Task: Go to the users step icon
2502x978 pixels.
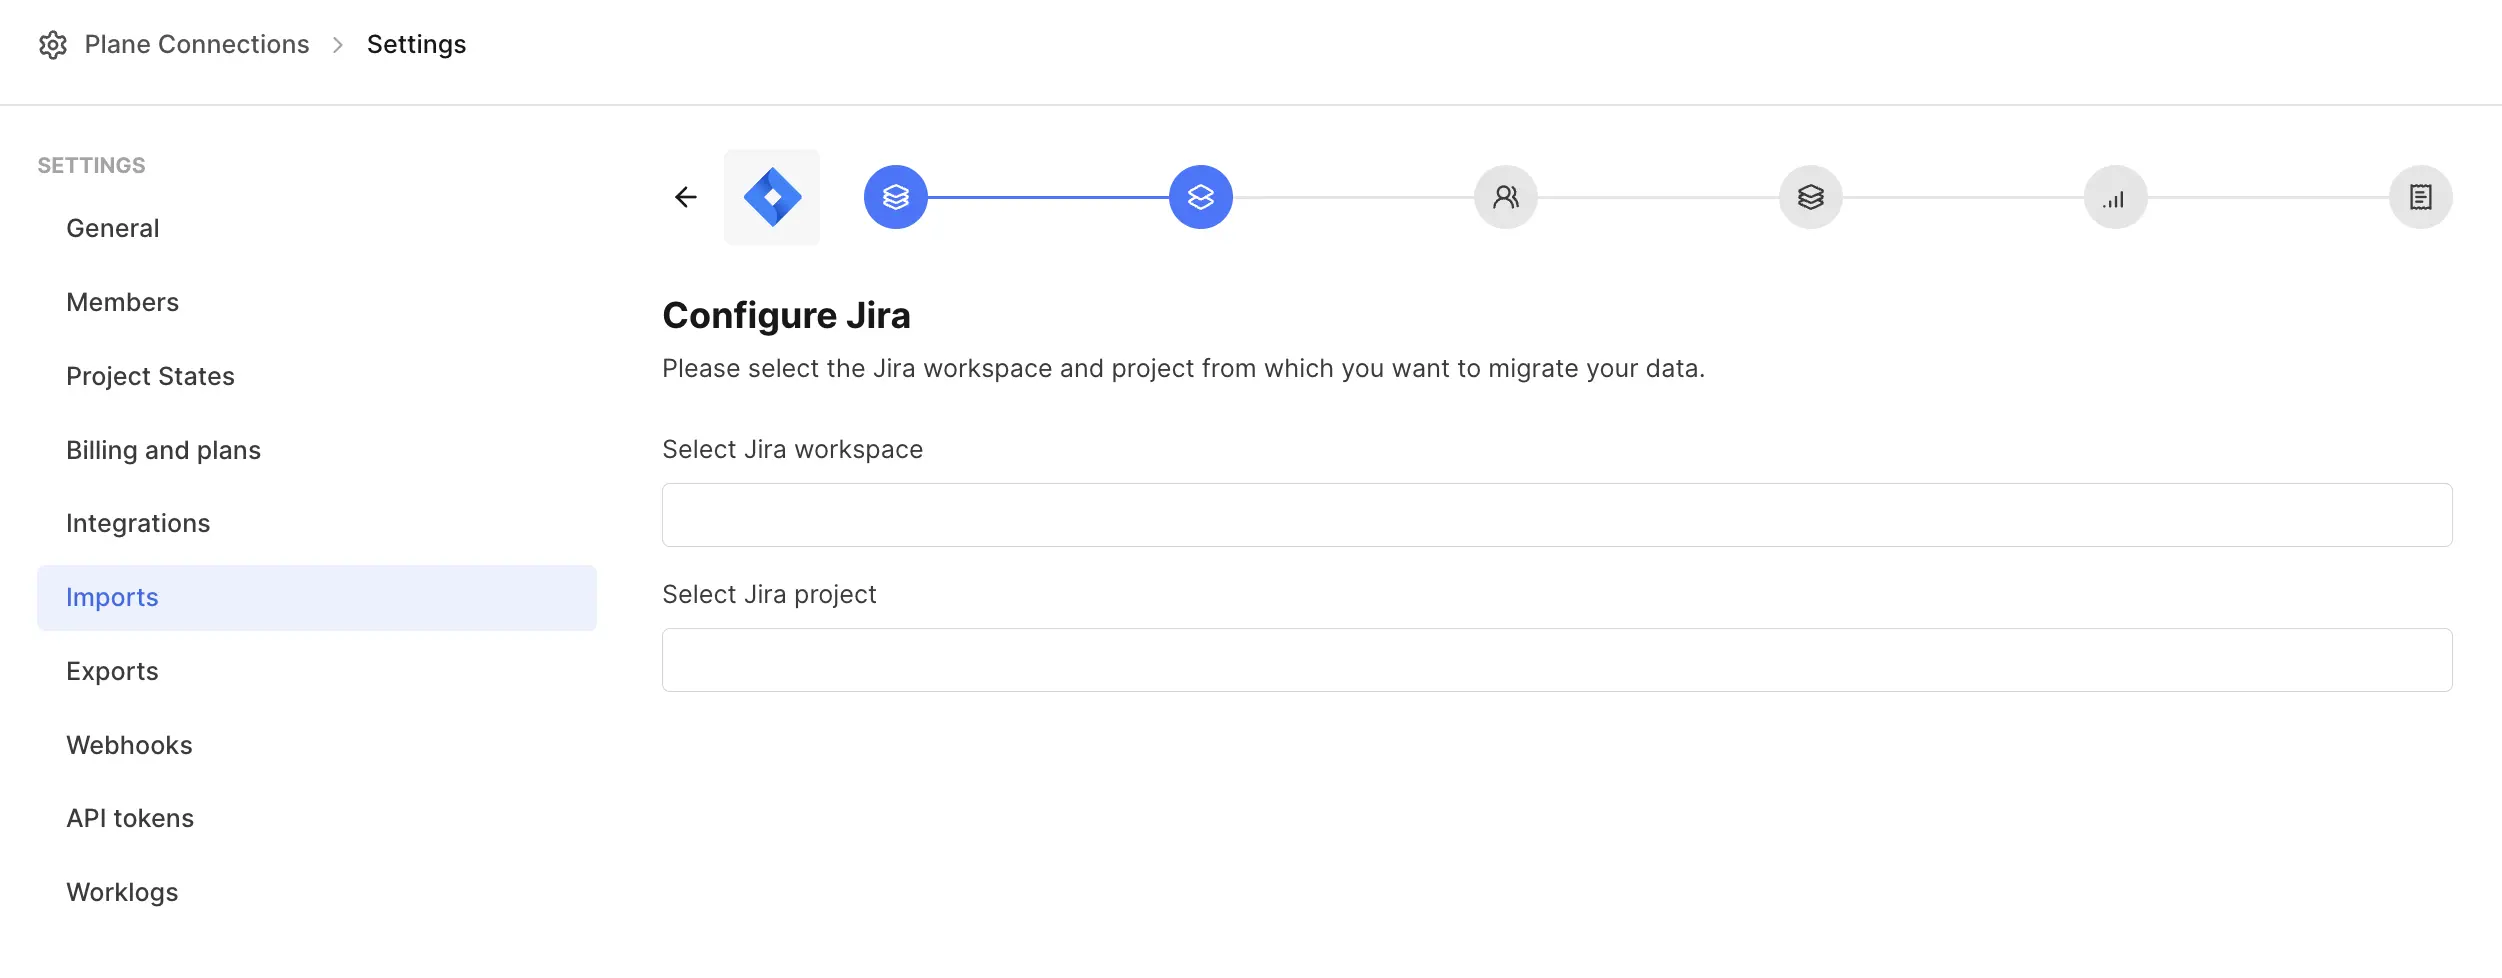Action: coord(1506,197)
